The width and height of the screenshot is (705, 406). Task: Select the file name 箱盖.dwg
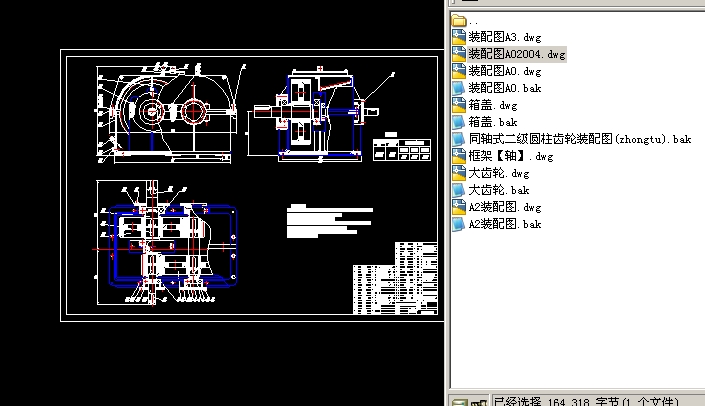point(493,105)
